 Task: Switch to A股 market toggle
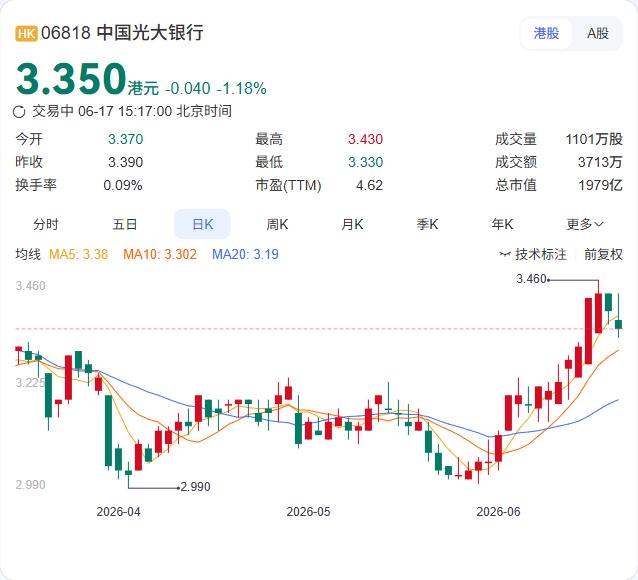pyautogui.click(x=597, y=33)
